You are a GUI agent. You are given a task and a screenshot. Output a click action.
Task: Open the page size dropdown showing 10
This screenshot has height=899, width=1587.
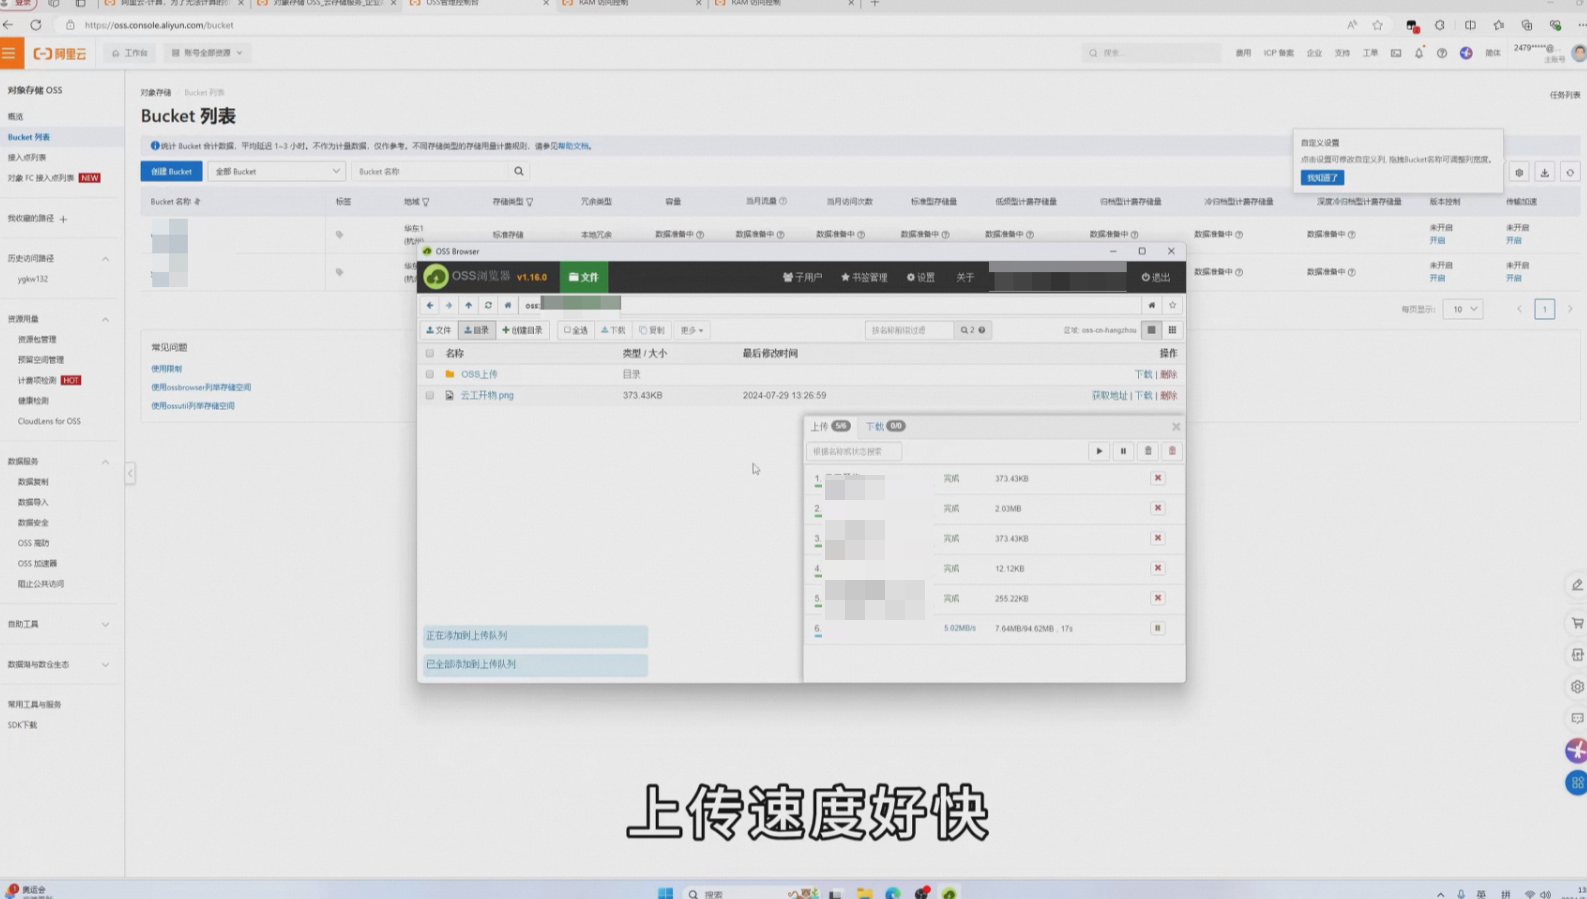coord(1462,309)
